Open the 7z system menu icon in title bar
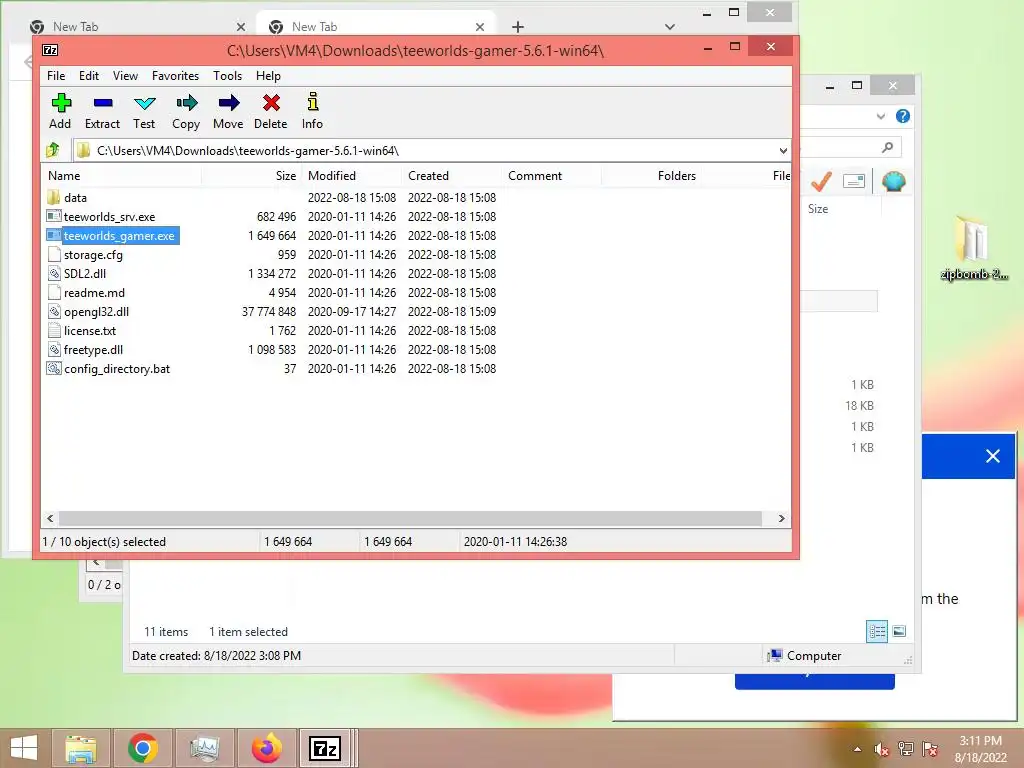 (x=50, y=50)
